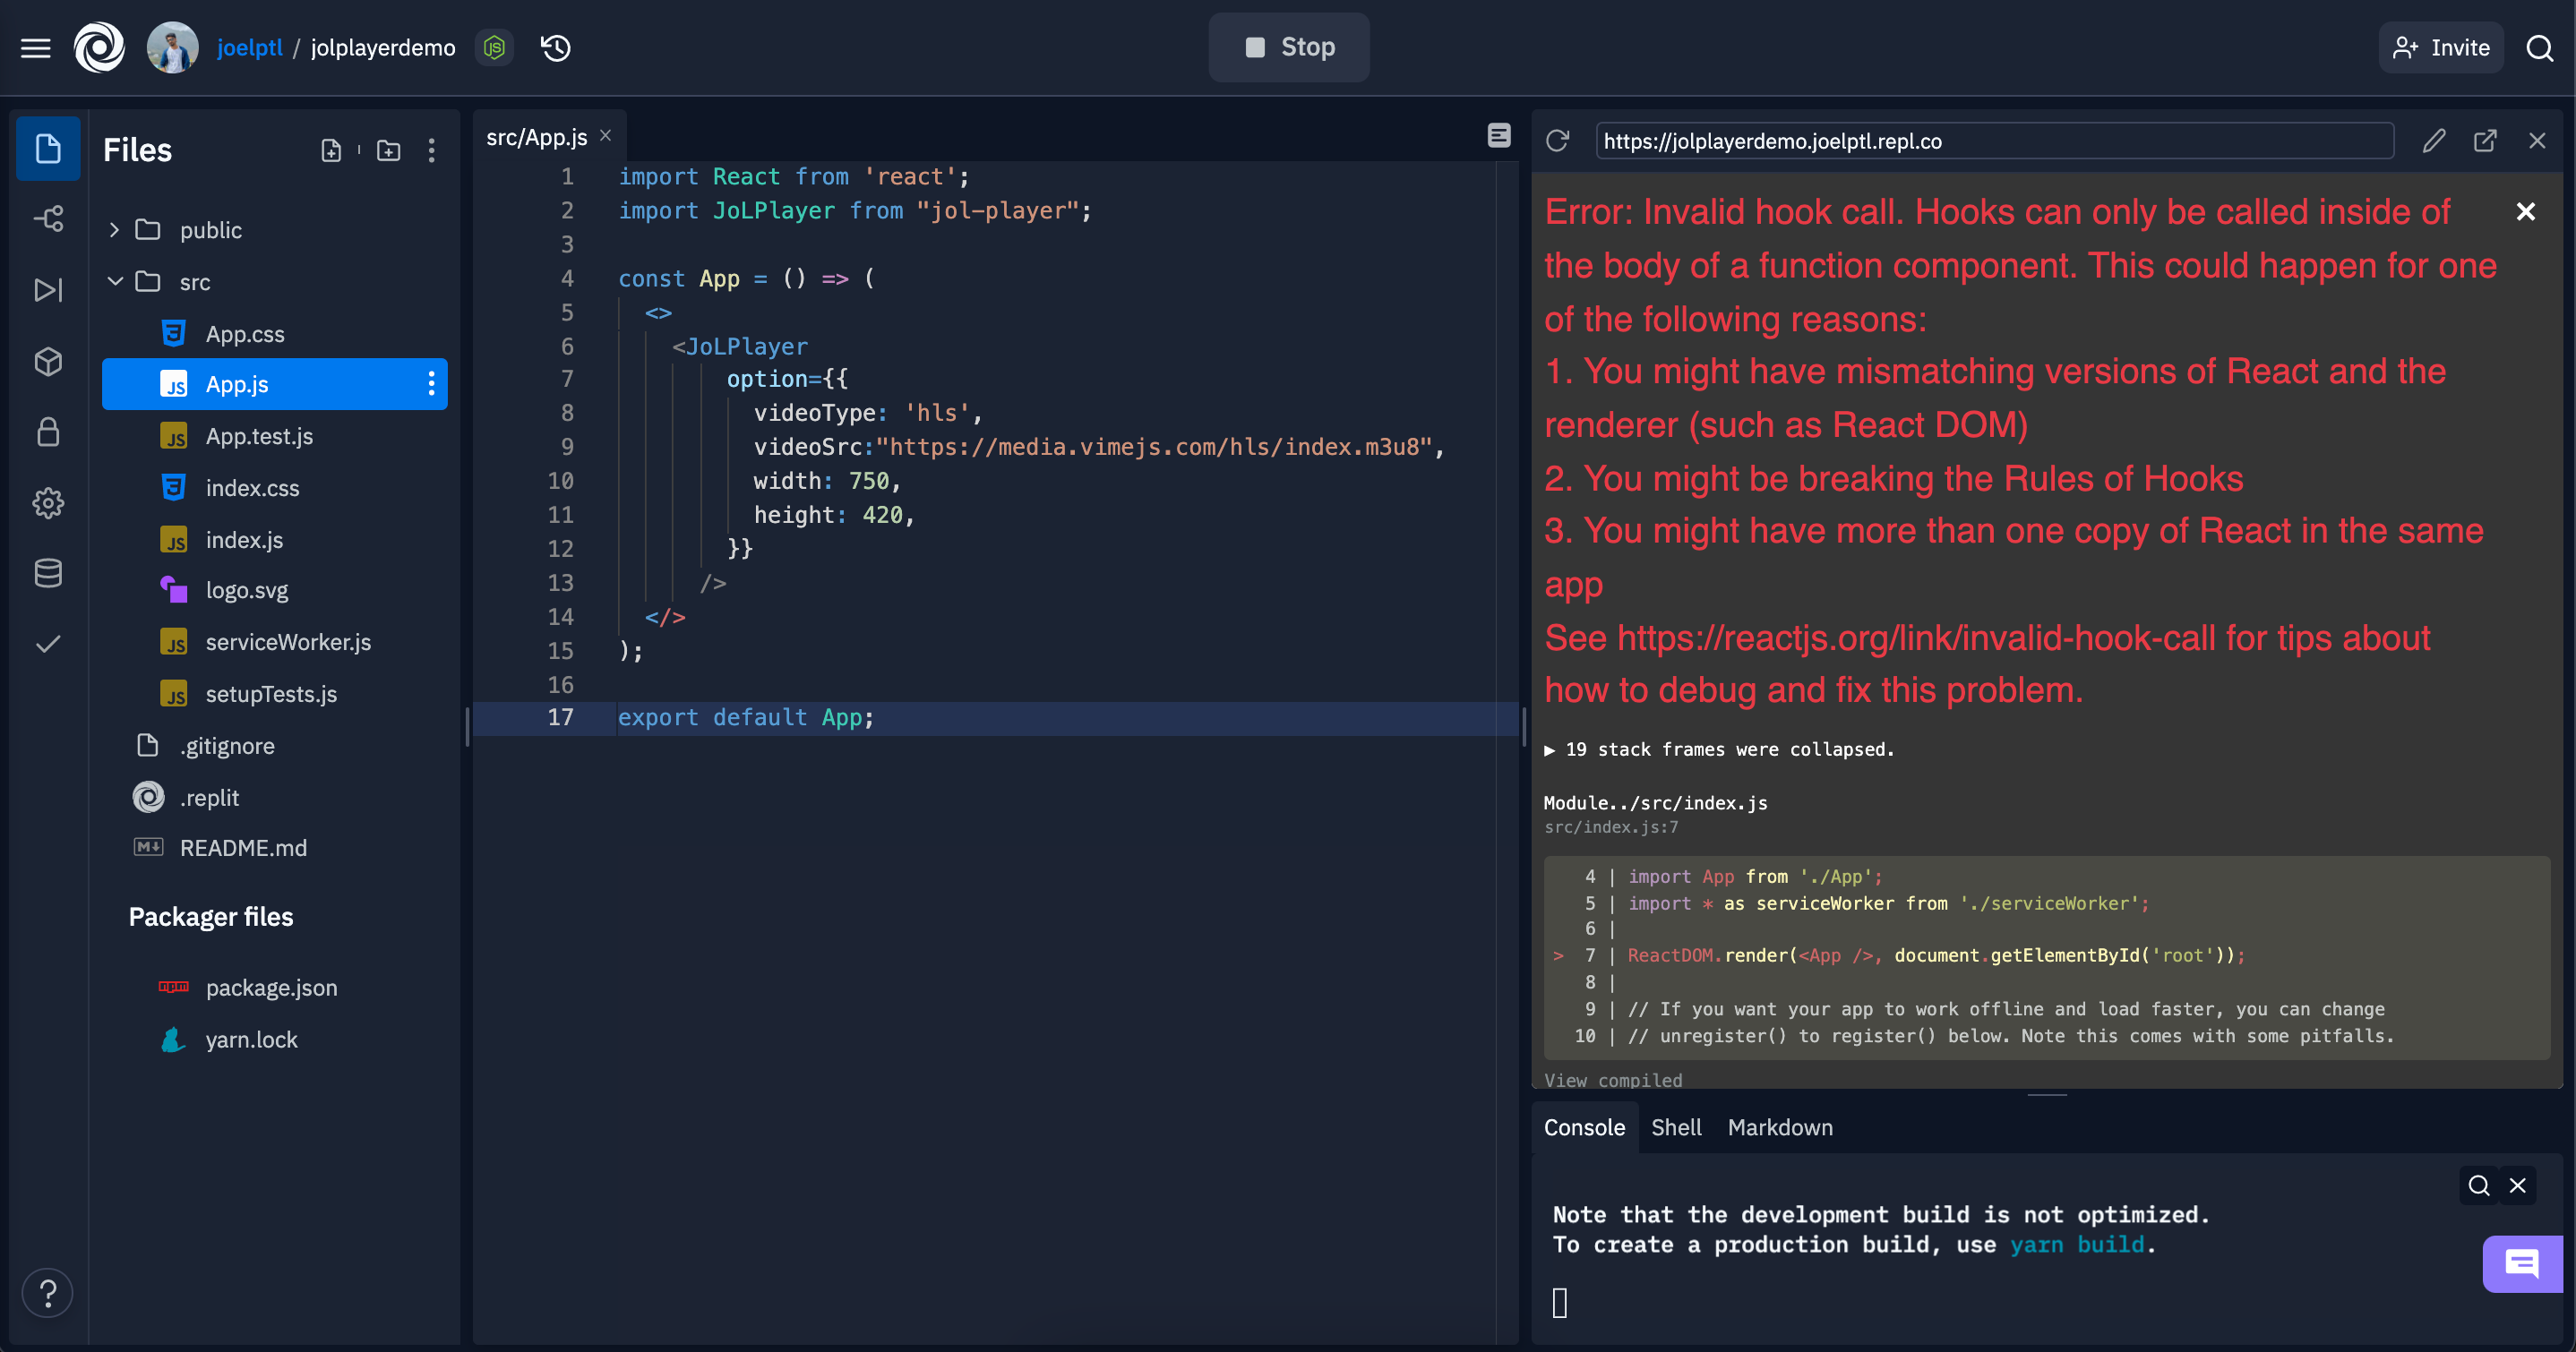The height and width of the screenshot is (1352, 2576).
Task: Click the add new folder icon
Action: 388,150
